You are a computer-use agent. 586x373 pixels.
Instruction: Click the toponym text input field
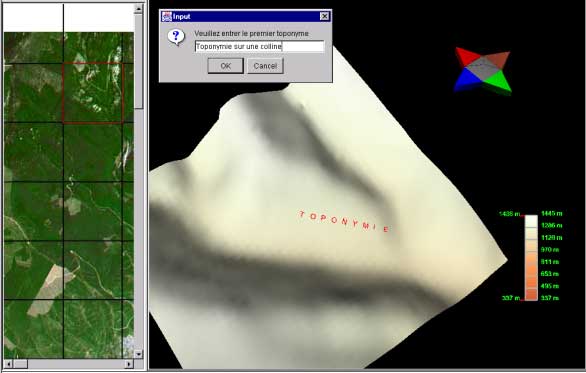[x=259, y=46]
